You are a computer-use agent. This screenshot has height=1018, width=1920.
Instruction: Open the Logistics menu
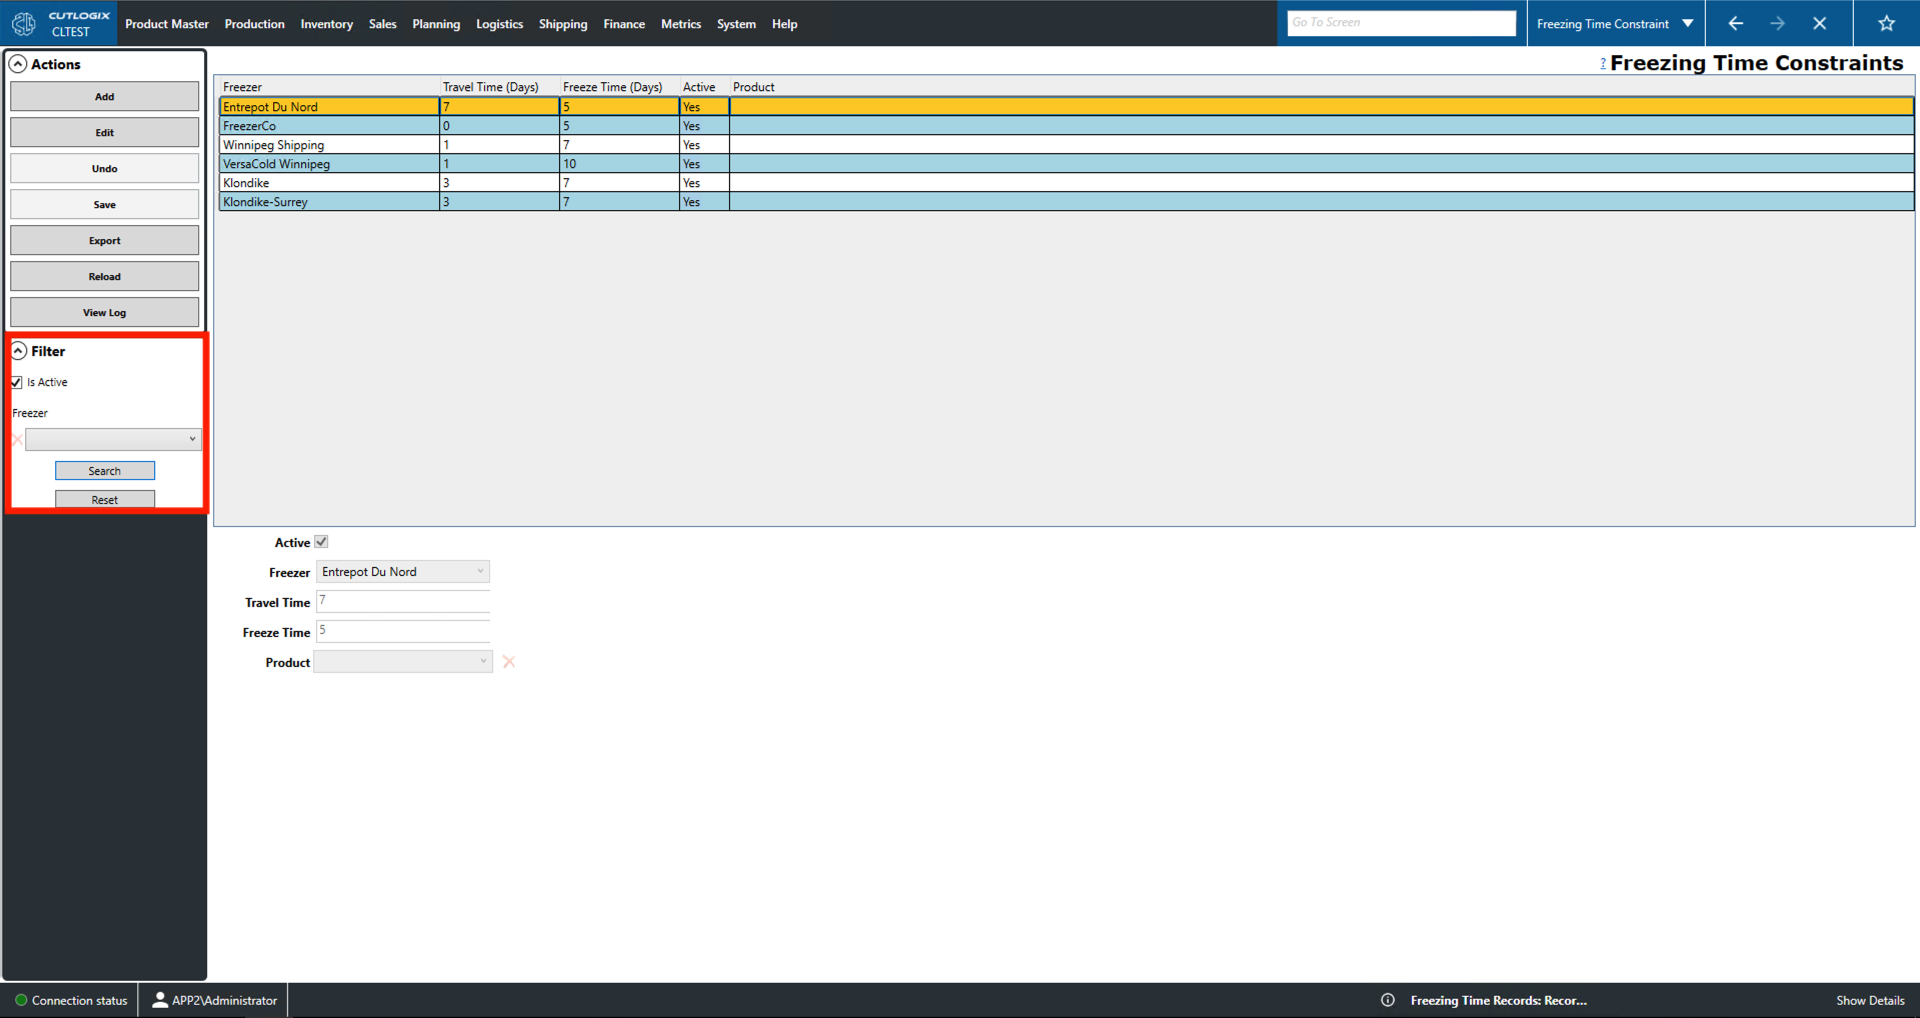pos(499,23)
